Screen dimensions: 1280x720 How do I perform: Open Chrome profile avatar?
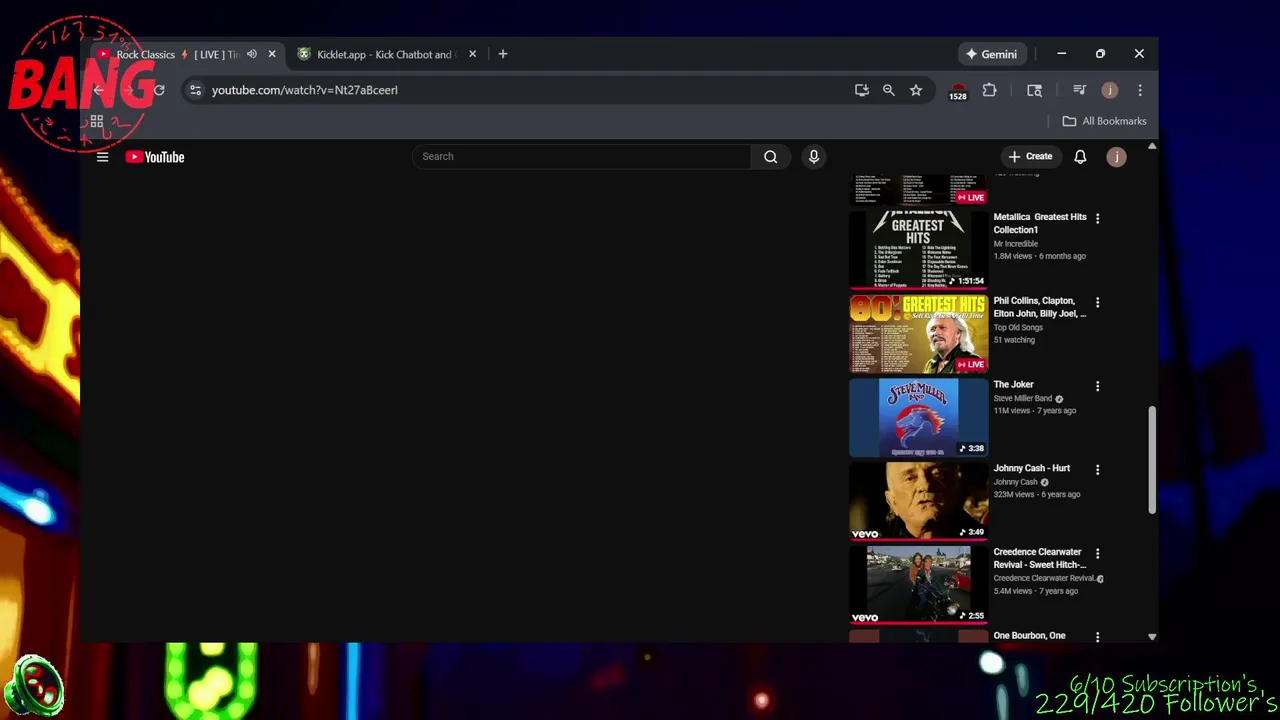click(x=1109, y=90)
